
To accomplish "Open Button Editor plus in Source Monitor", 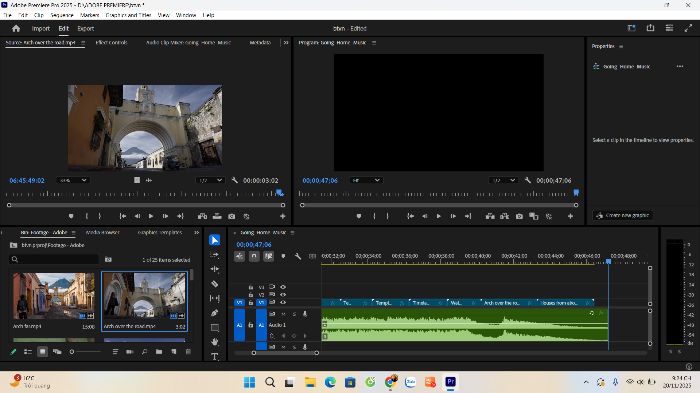I will (x=283, y=216).
